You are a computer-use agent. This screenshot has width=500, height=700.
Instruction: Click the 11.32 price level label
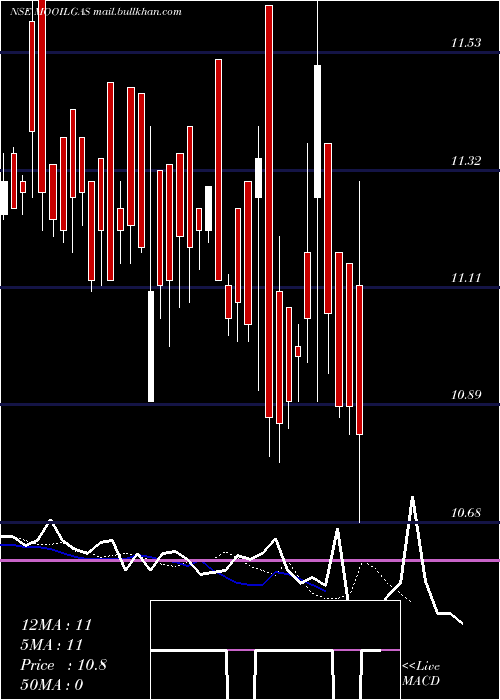tap(466, 161)
